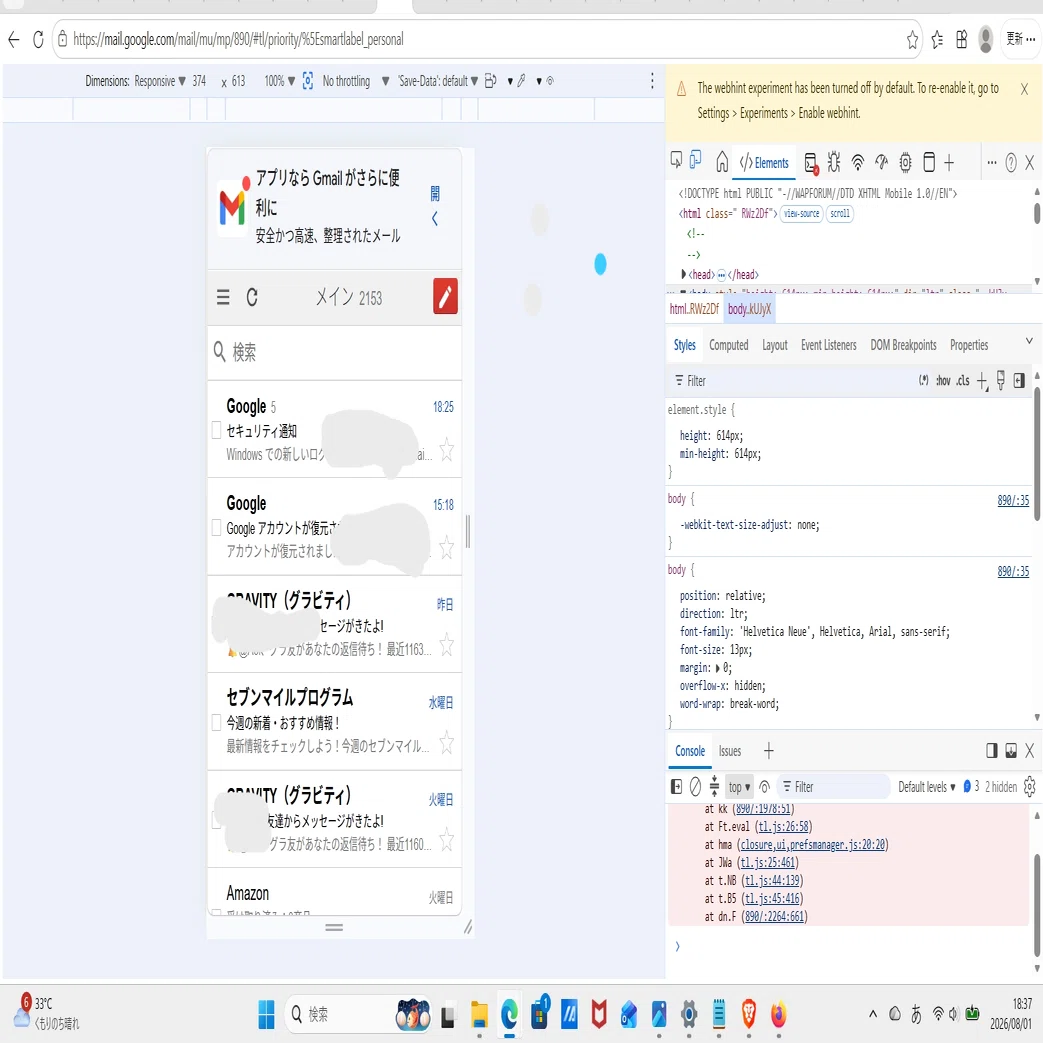
Task: Open the tl.js:26:58 stack trace link
Action: pyautogui.click(x=784, y=827)
